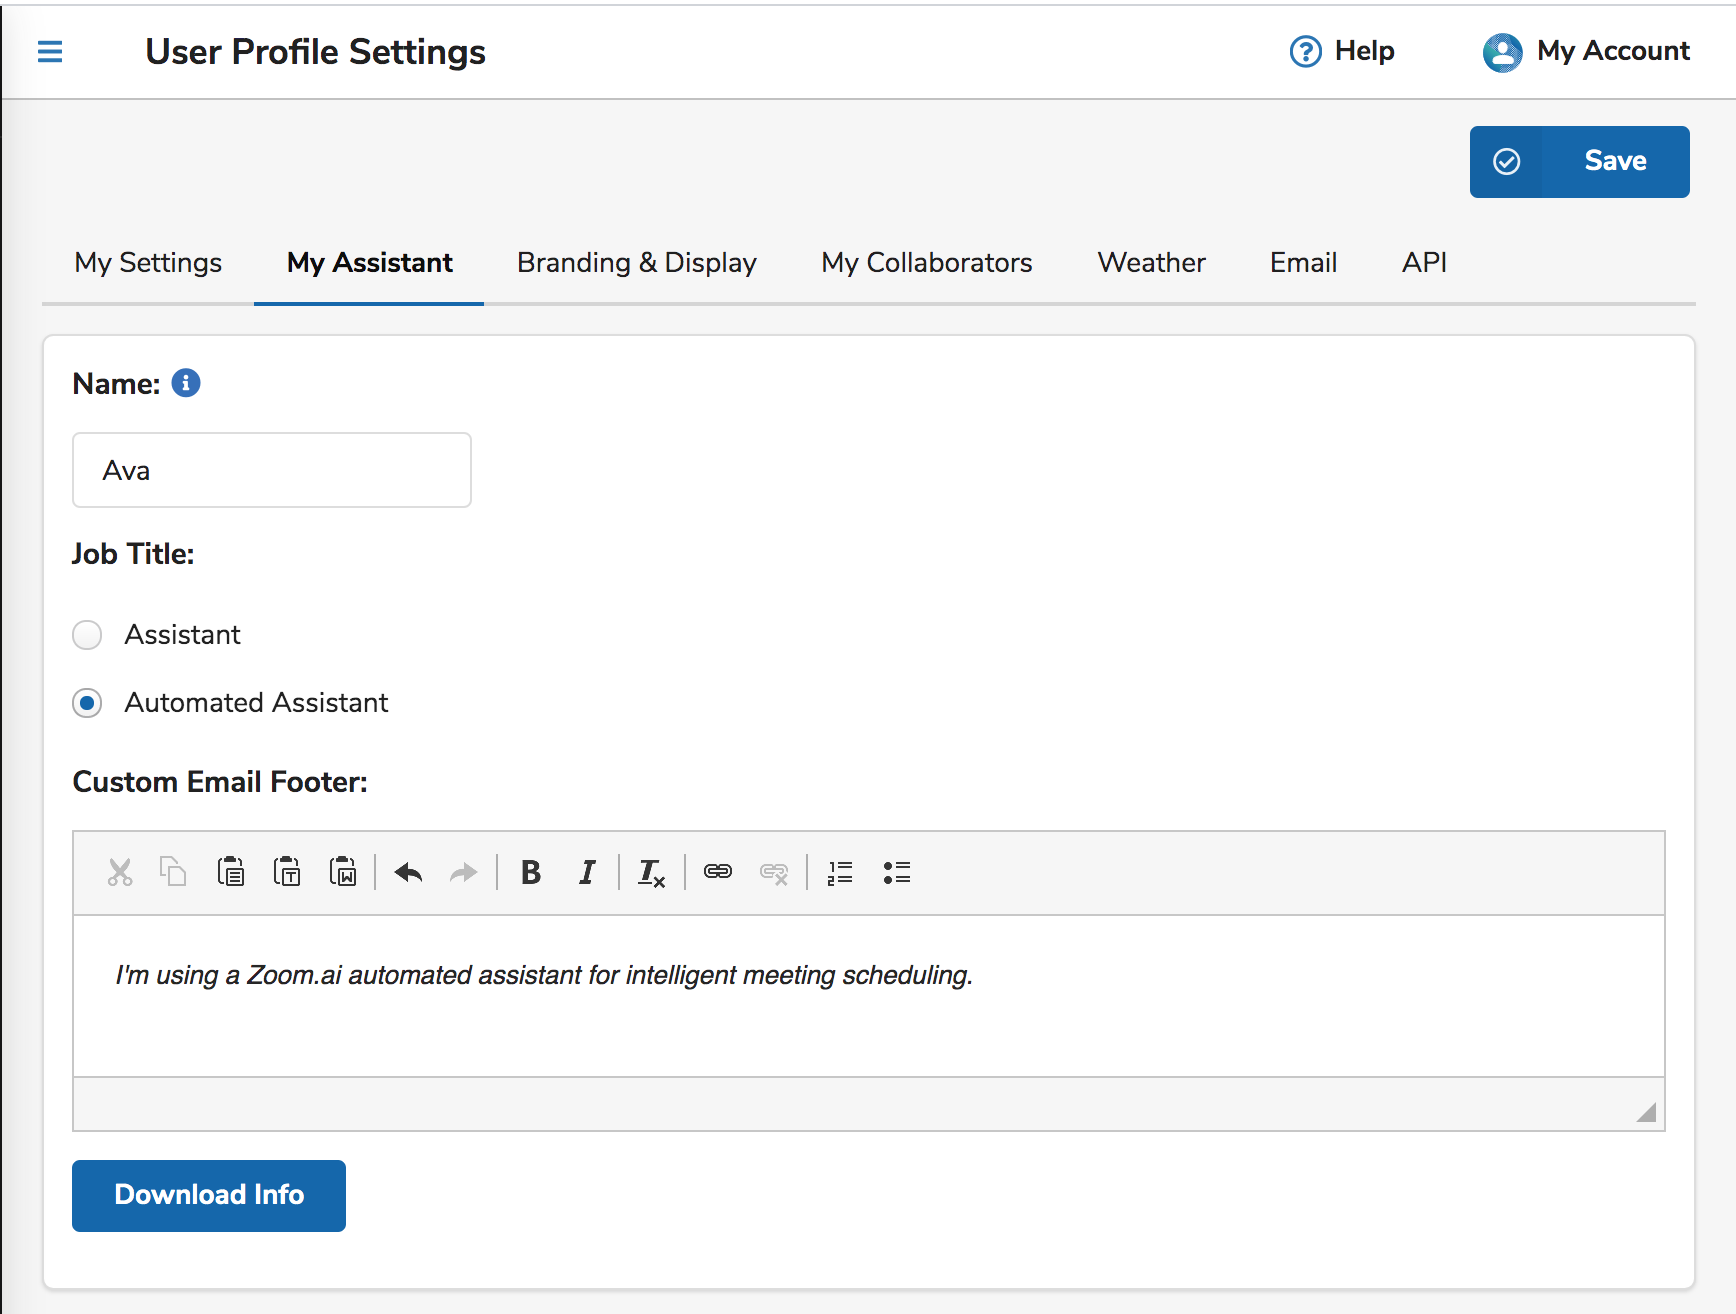Open the Weather settings tab
This screenshot has height=1314, width=1736.
tap(1151, 262)
